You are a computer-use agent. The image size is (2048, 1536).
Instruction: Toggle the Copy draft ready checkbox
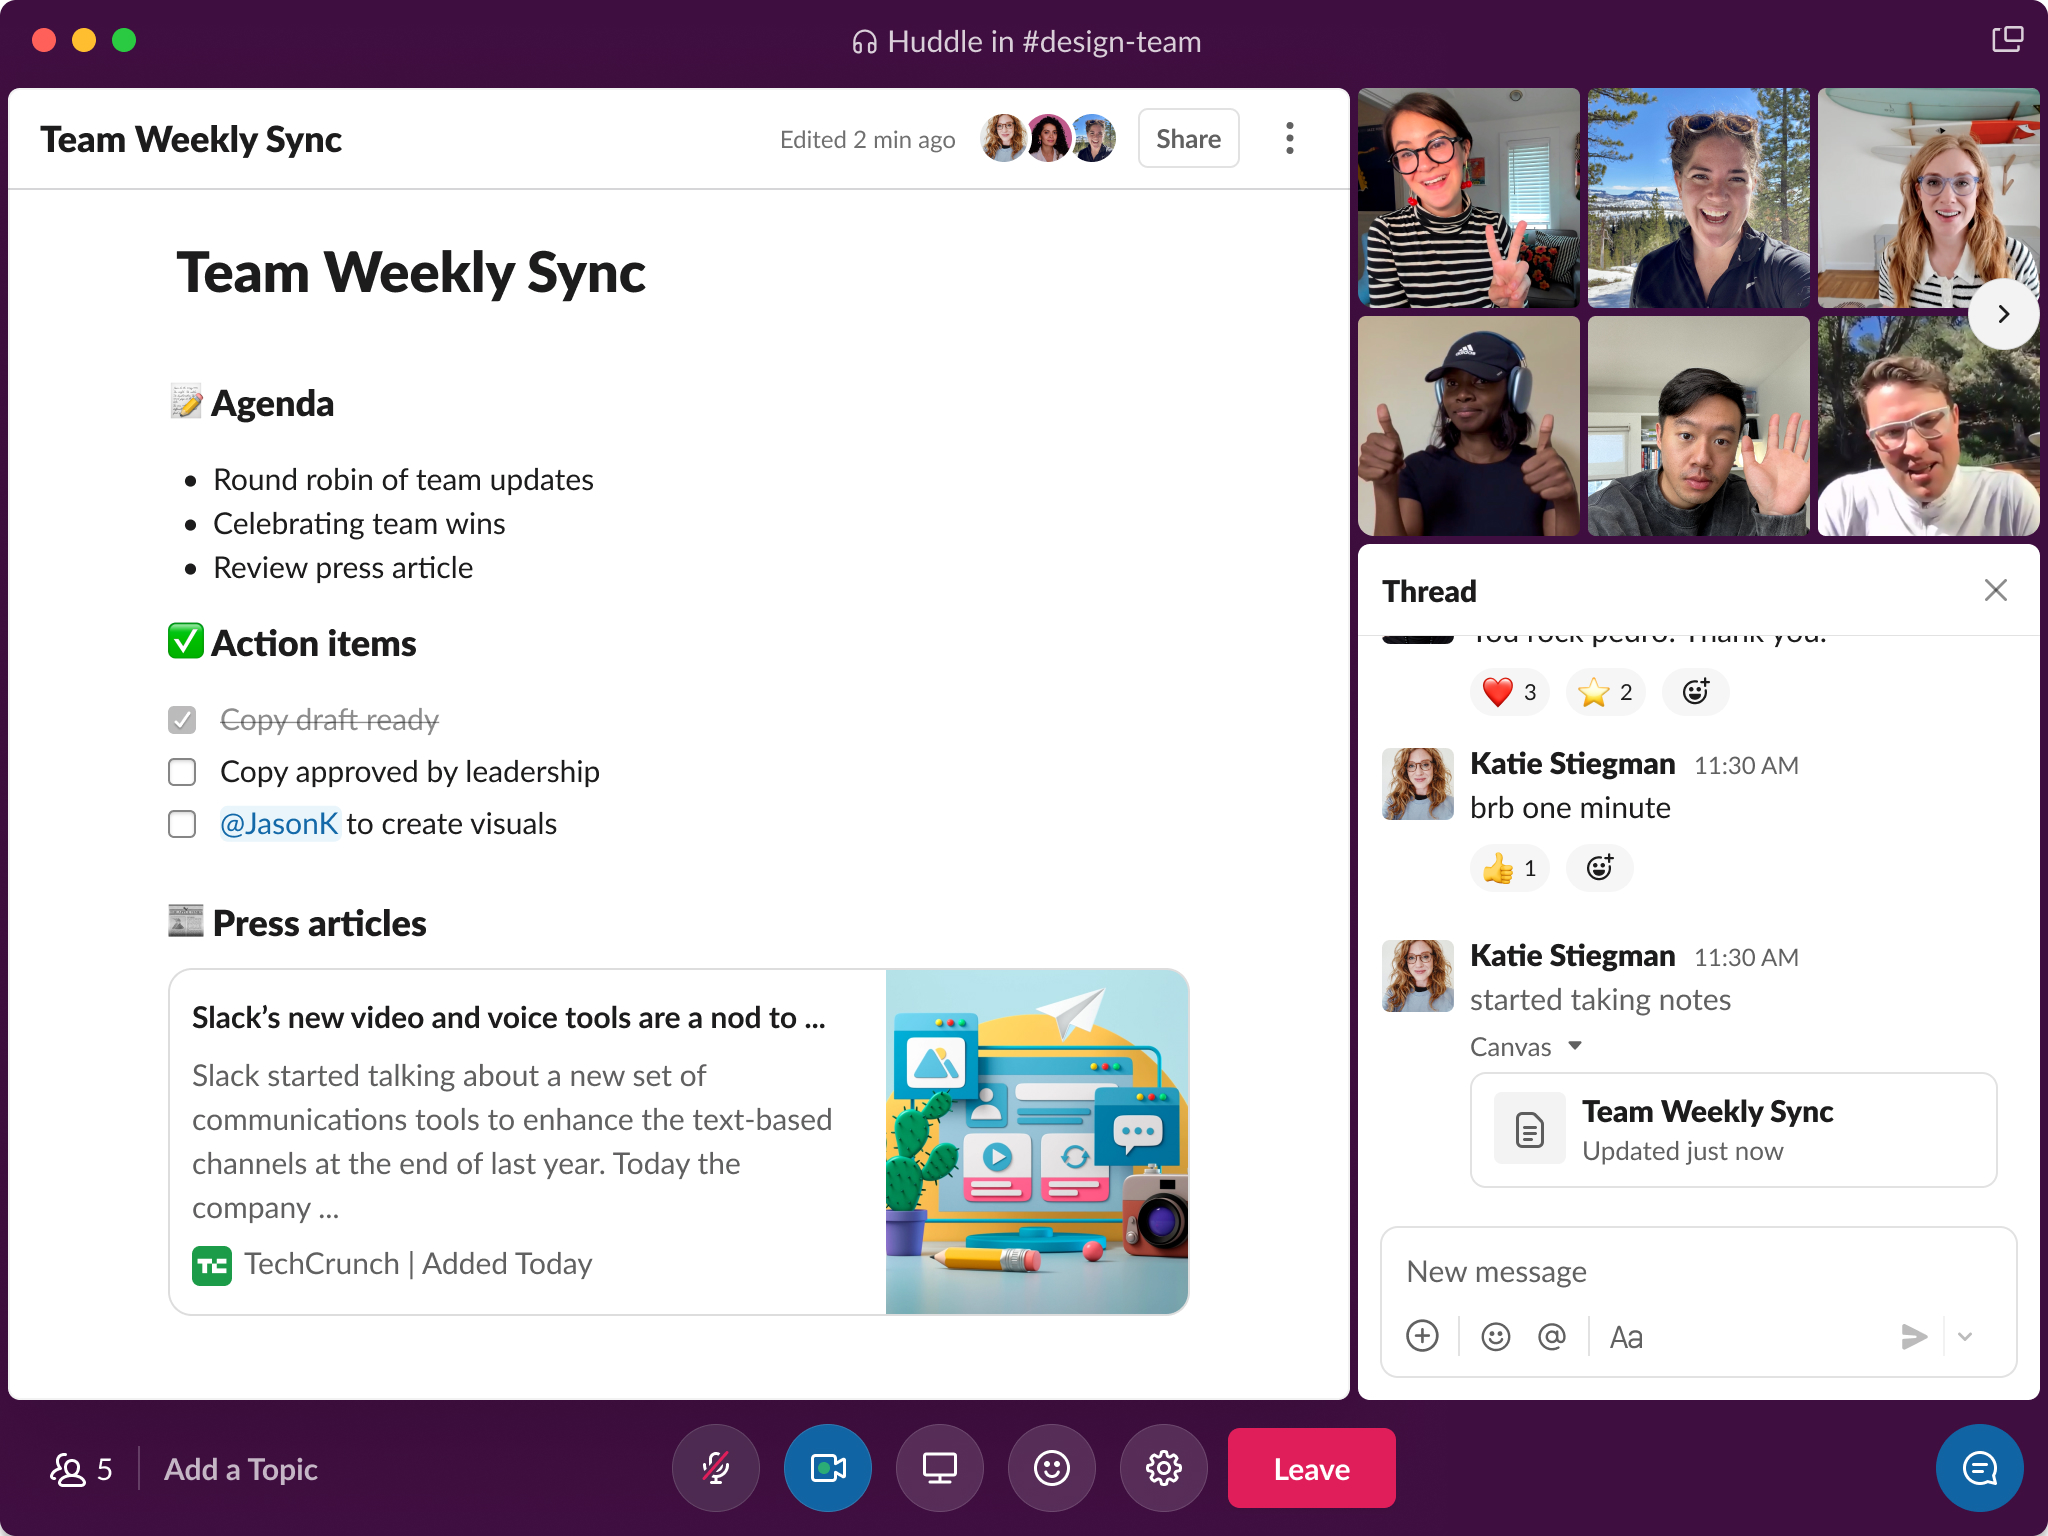[182, 720]
